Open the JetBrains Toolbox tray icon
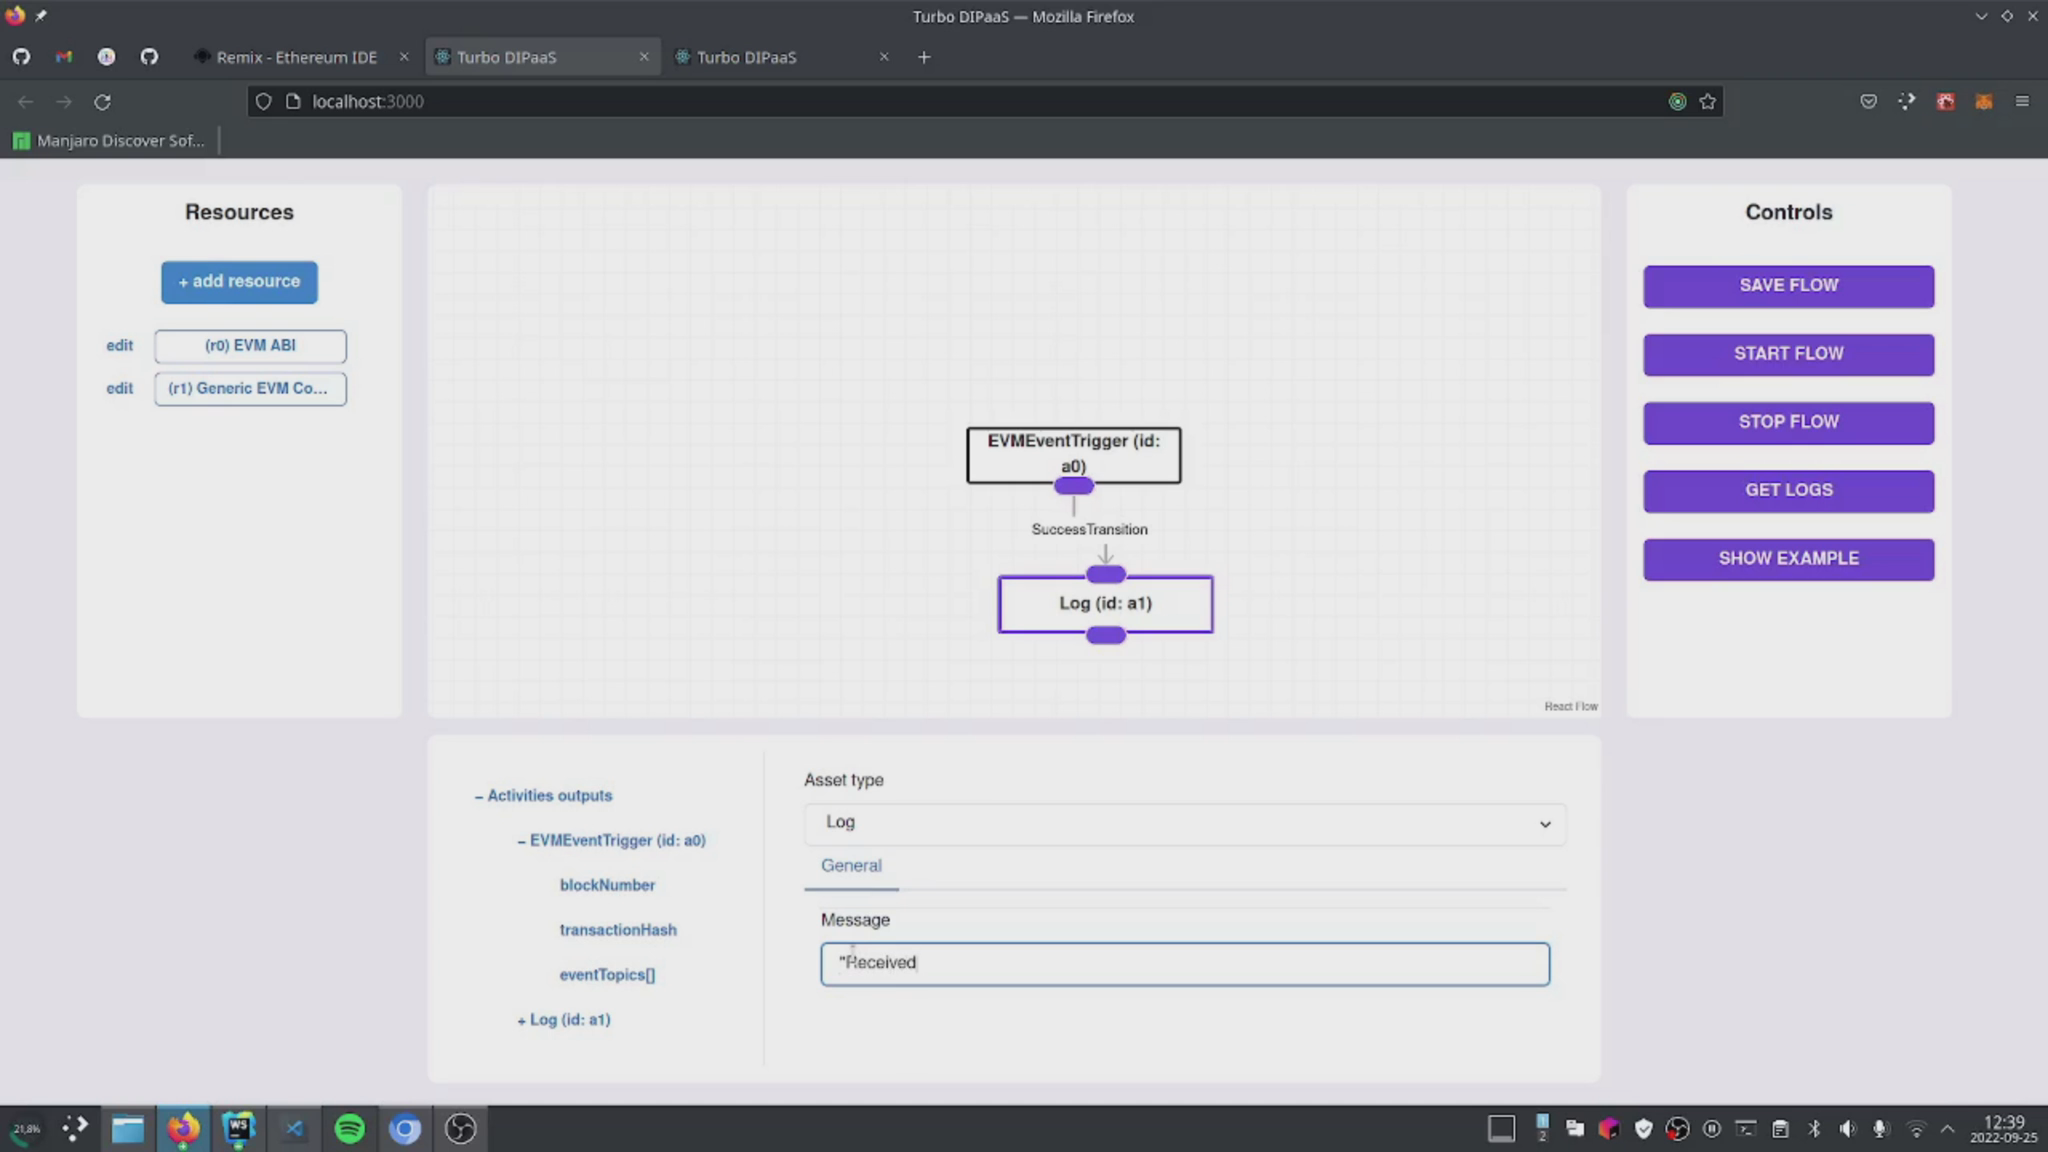This screenshot has width=2048, height=1152. 1609,1129
